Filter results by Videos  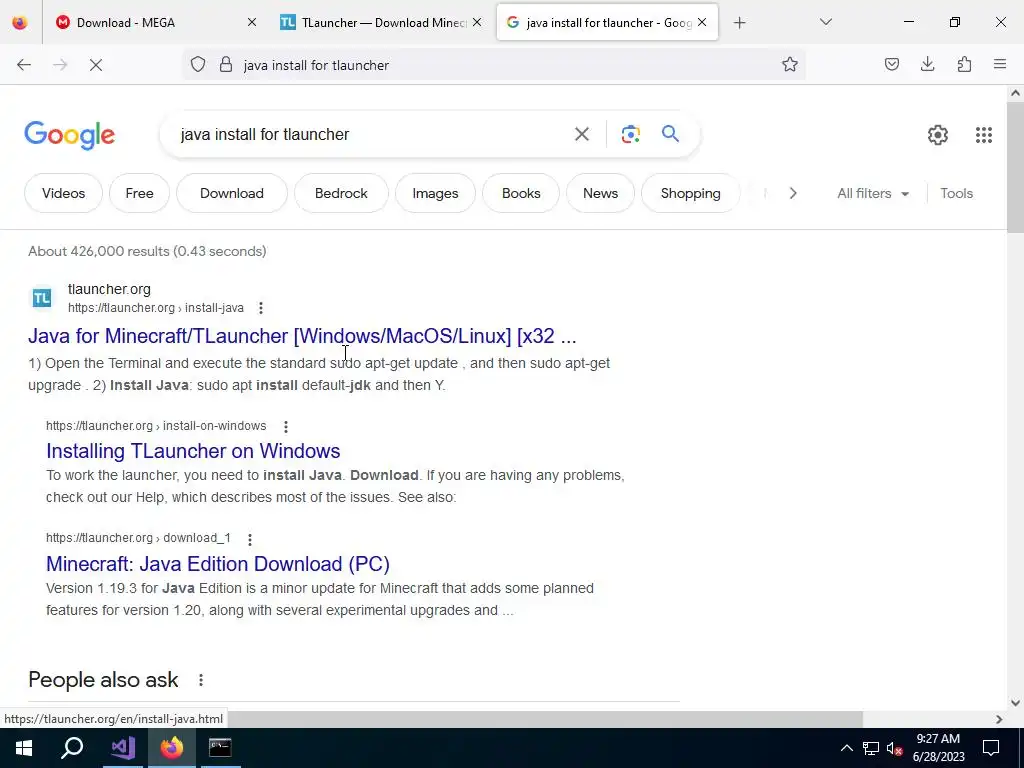tap(63, 193)
